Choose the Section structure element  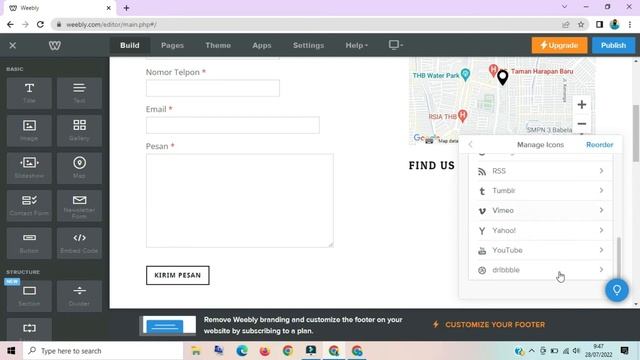(29, 296)
